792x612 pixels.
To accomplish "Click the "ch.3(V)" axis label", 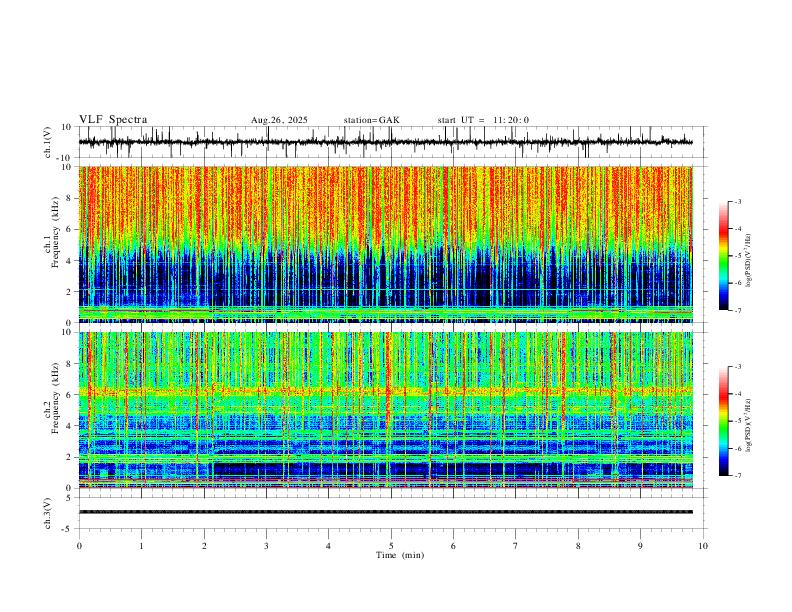I will 48,513.
